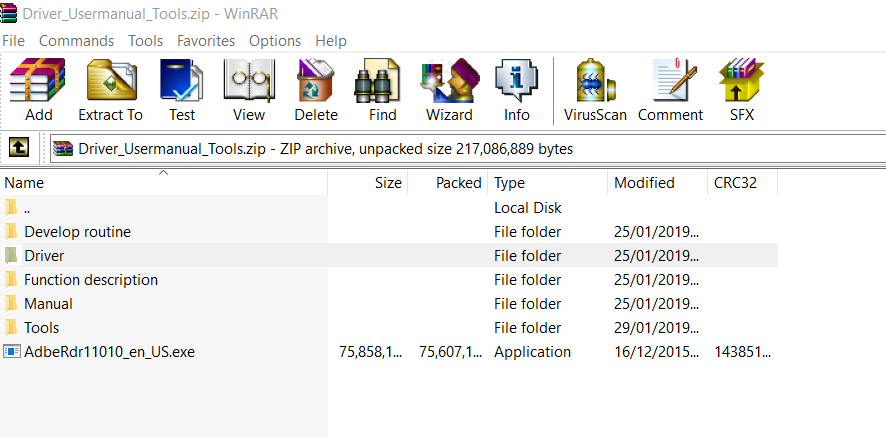Open the Commands menu
886x437 pixels.
[x=76, y=41]
